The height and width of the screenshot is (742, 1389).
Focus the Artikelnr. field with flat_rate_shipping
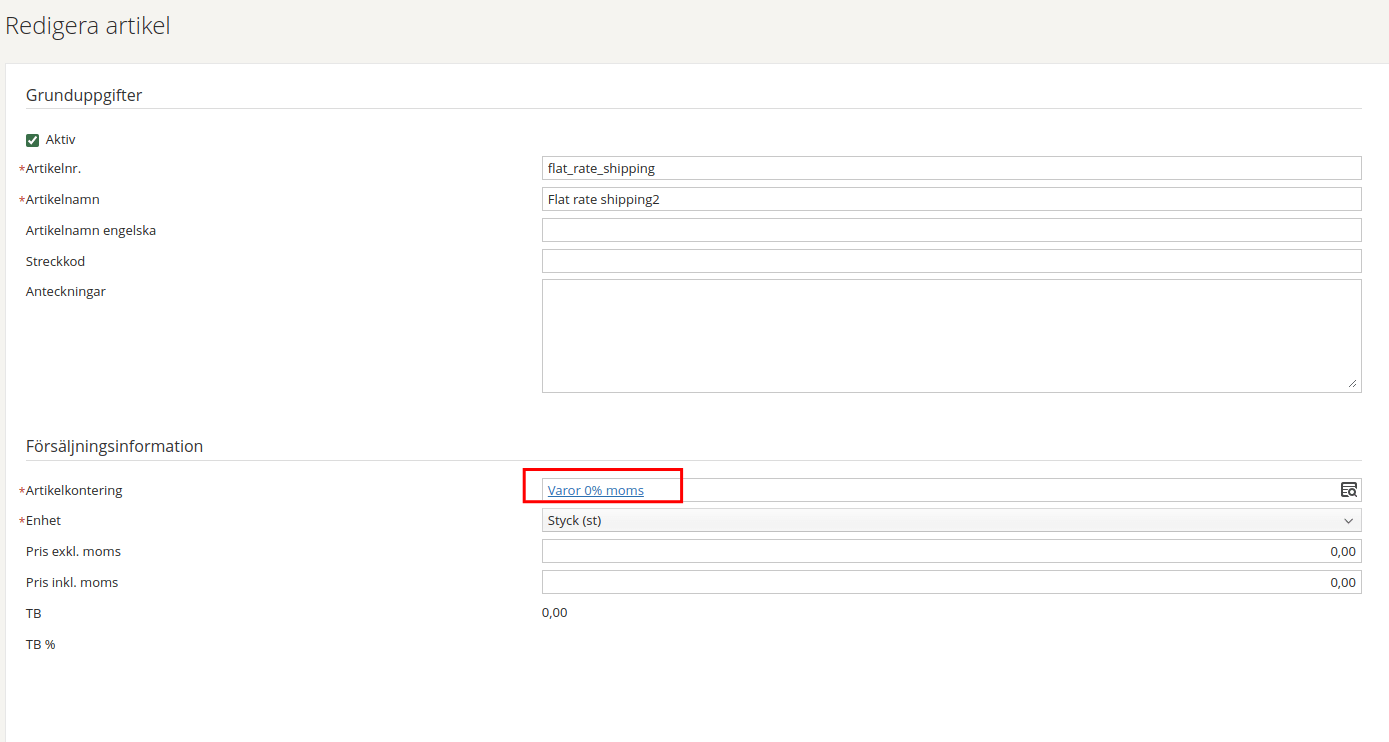tap(951, 168)
